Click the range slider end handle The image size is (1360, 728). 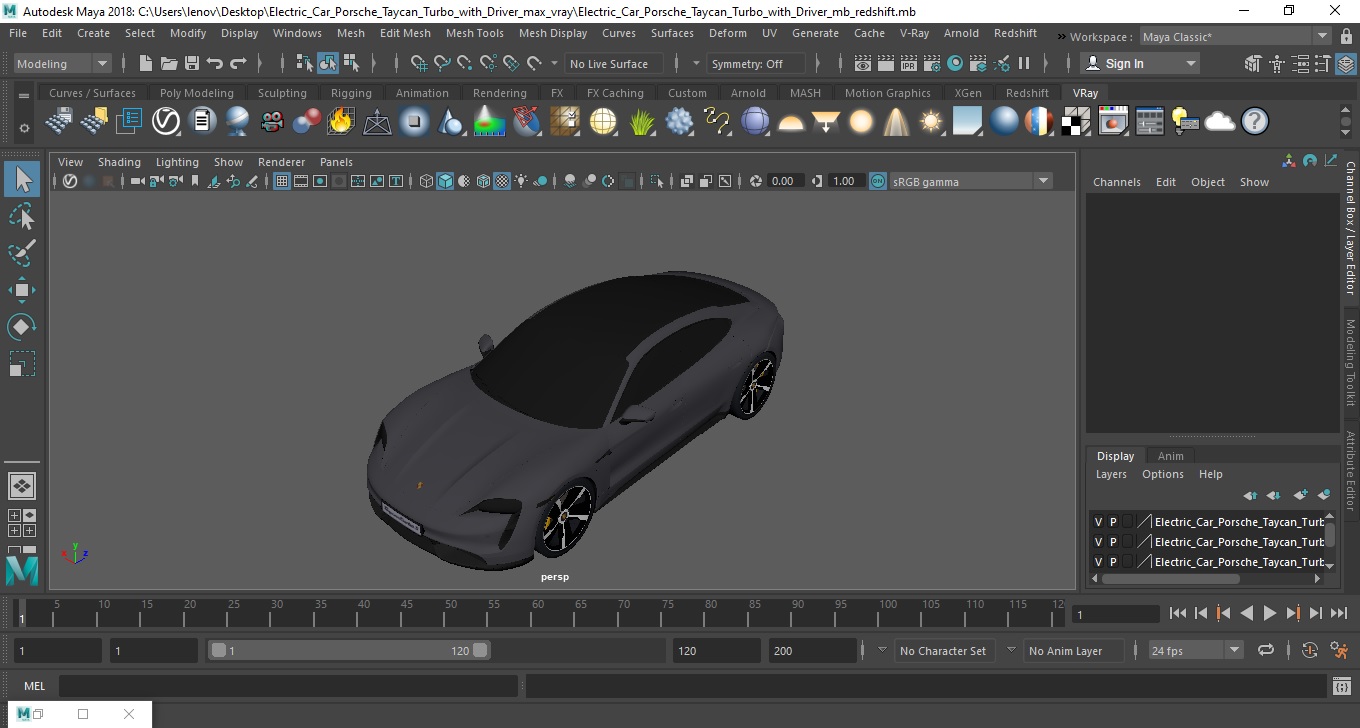pos(481,650)
